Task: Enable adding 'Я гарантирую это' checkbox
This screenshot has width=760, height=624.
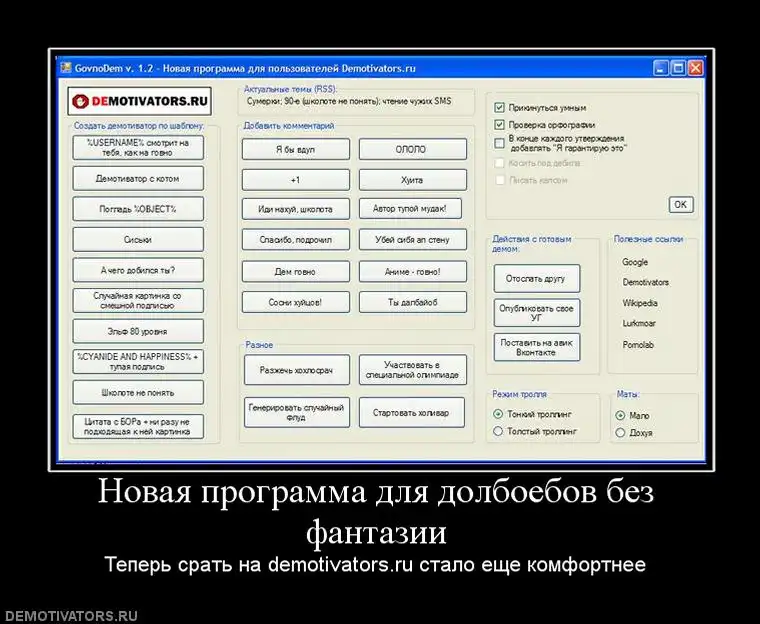Action: 500,143
